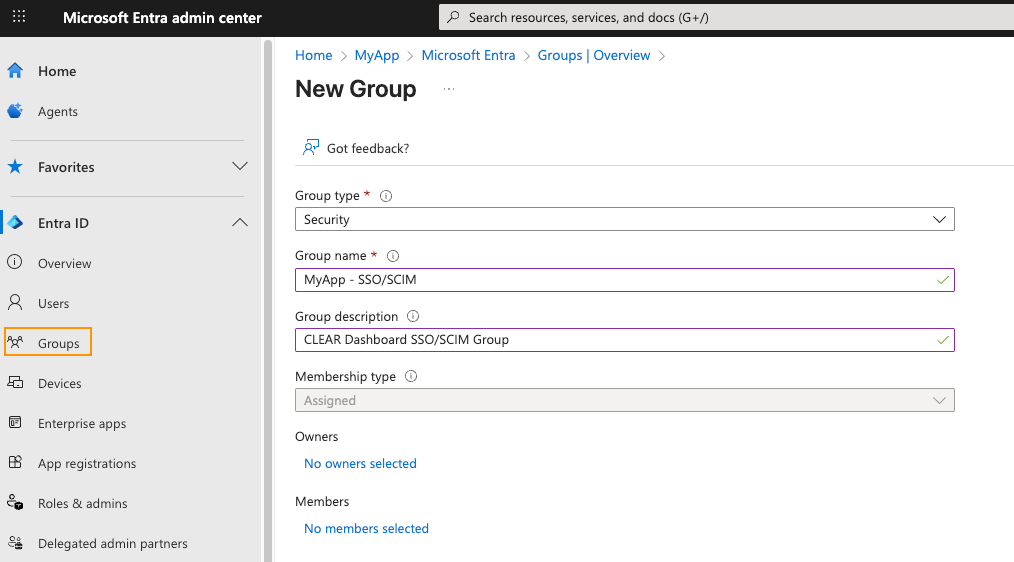Click the search magnifier icon

click(x=454, y=17)
